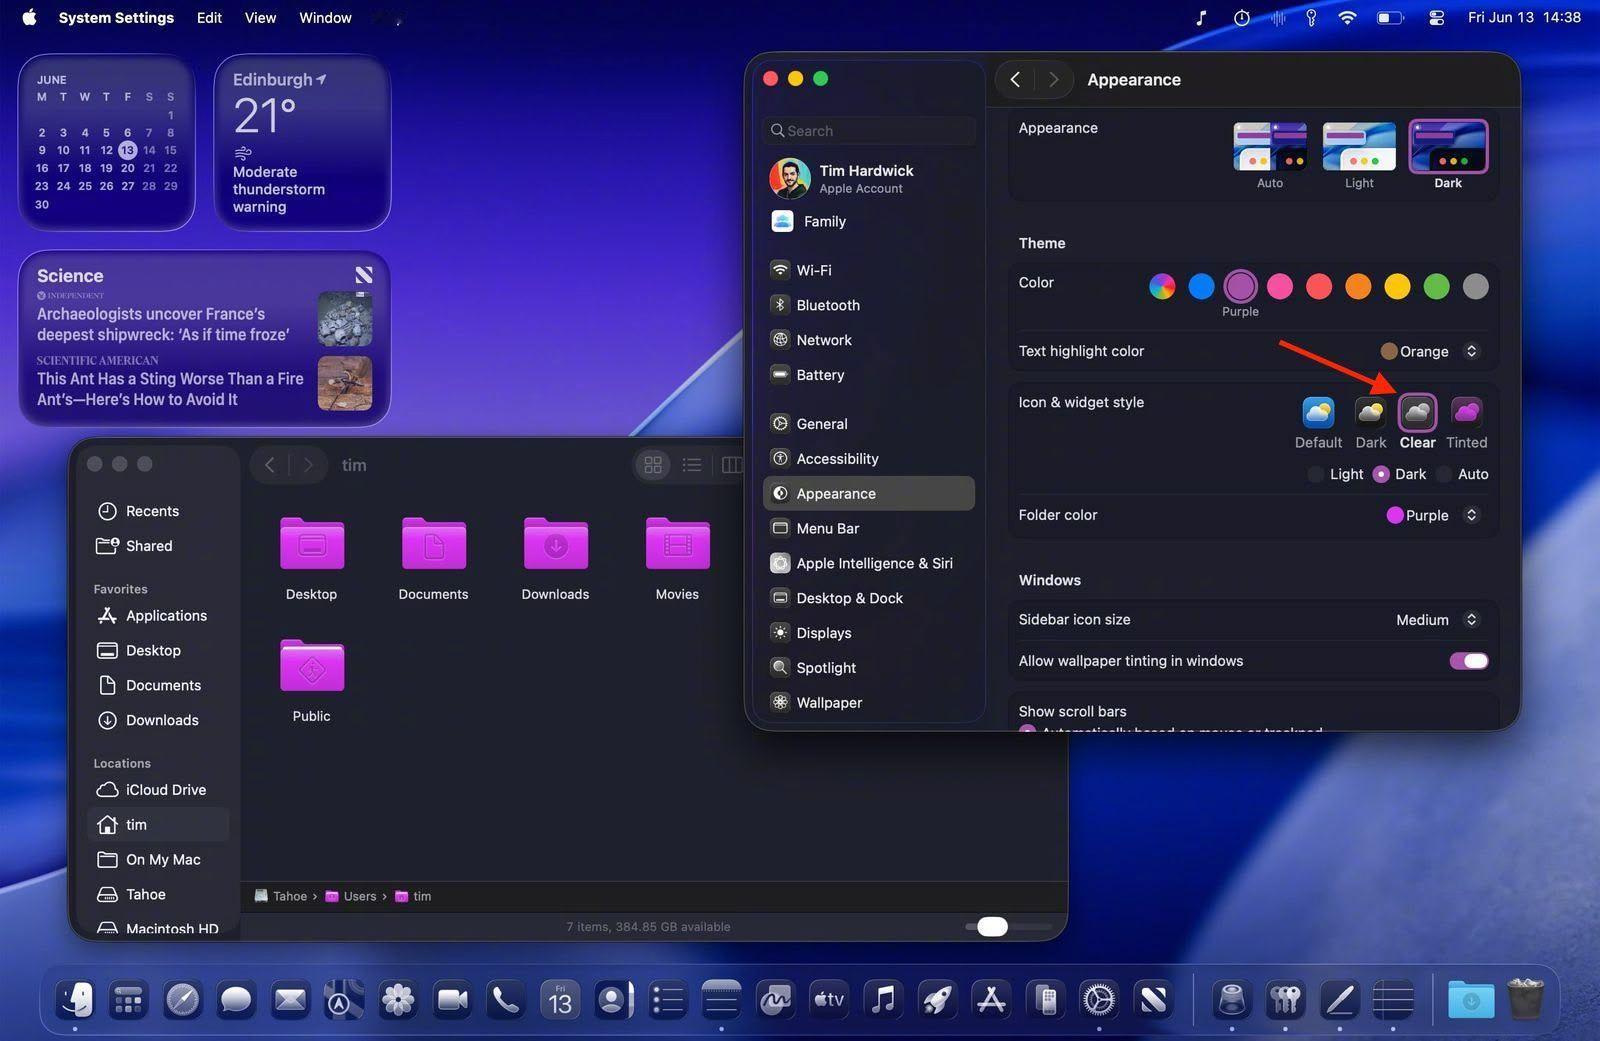Open the Window menu in menu bar
The width and height of the screenshot is (1600, 1041).
click(325, 17)
